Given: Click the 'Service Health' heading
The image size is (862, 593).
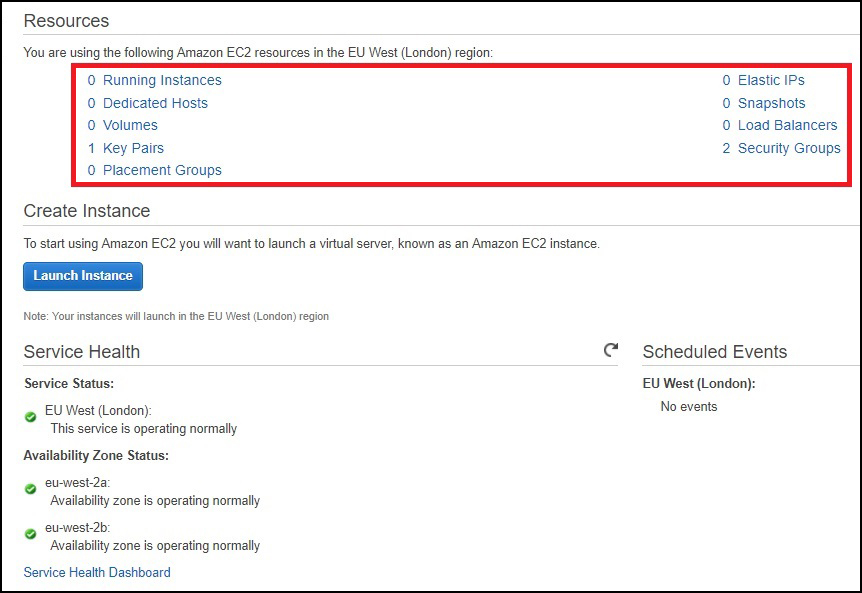Looking at the screenshot, I should pos(82,352).
